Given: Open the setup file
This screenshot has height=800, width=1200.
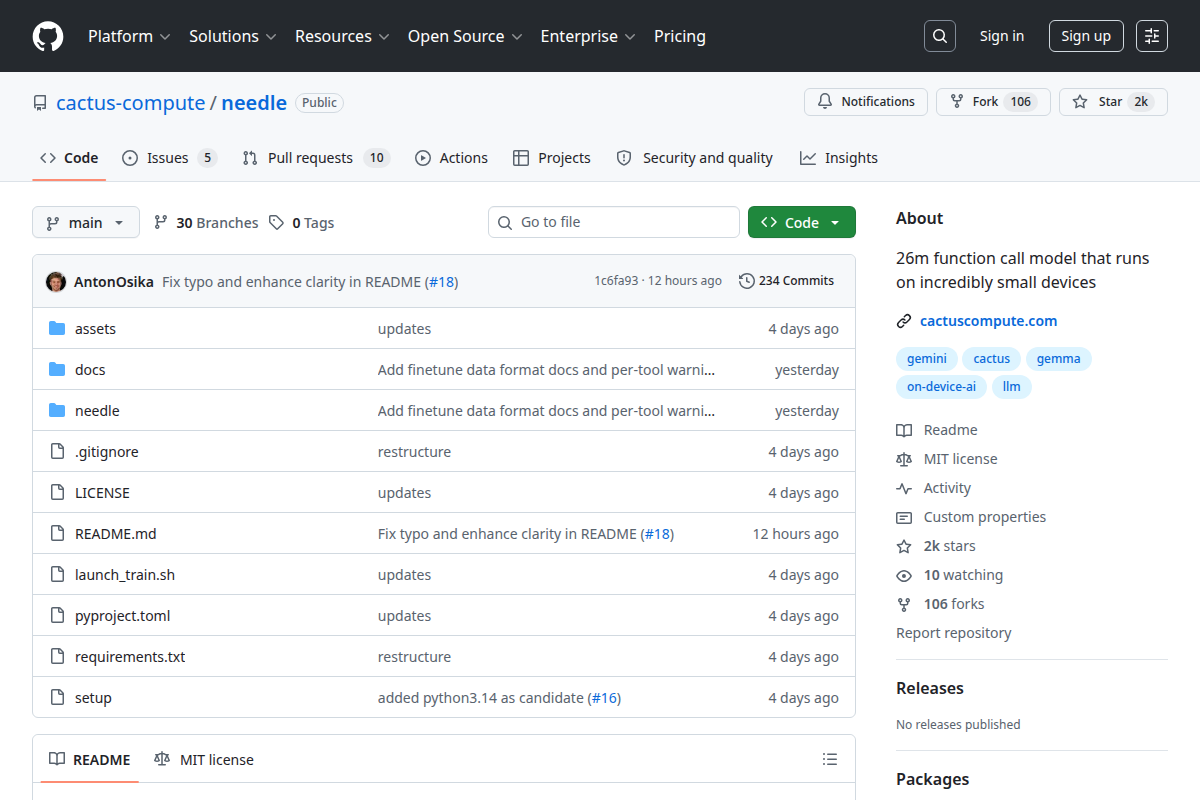Looking at the screenshot, I should point(93,698).
